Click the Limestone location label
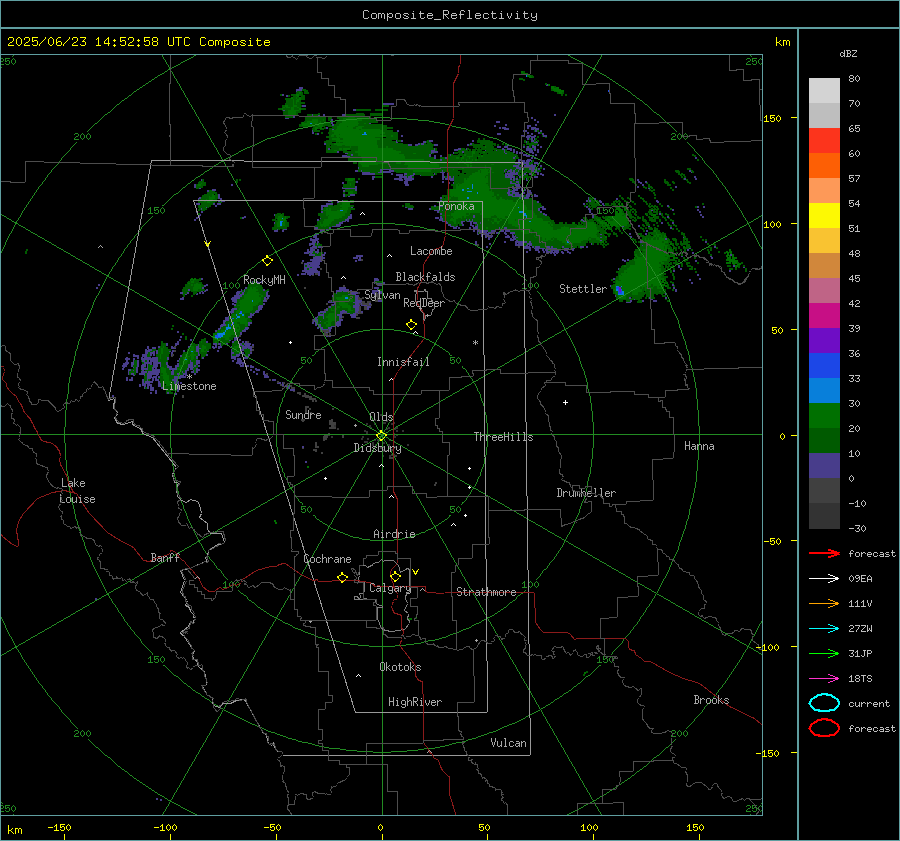 point(189,386)
